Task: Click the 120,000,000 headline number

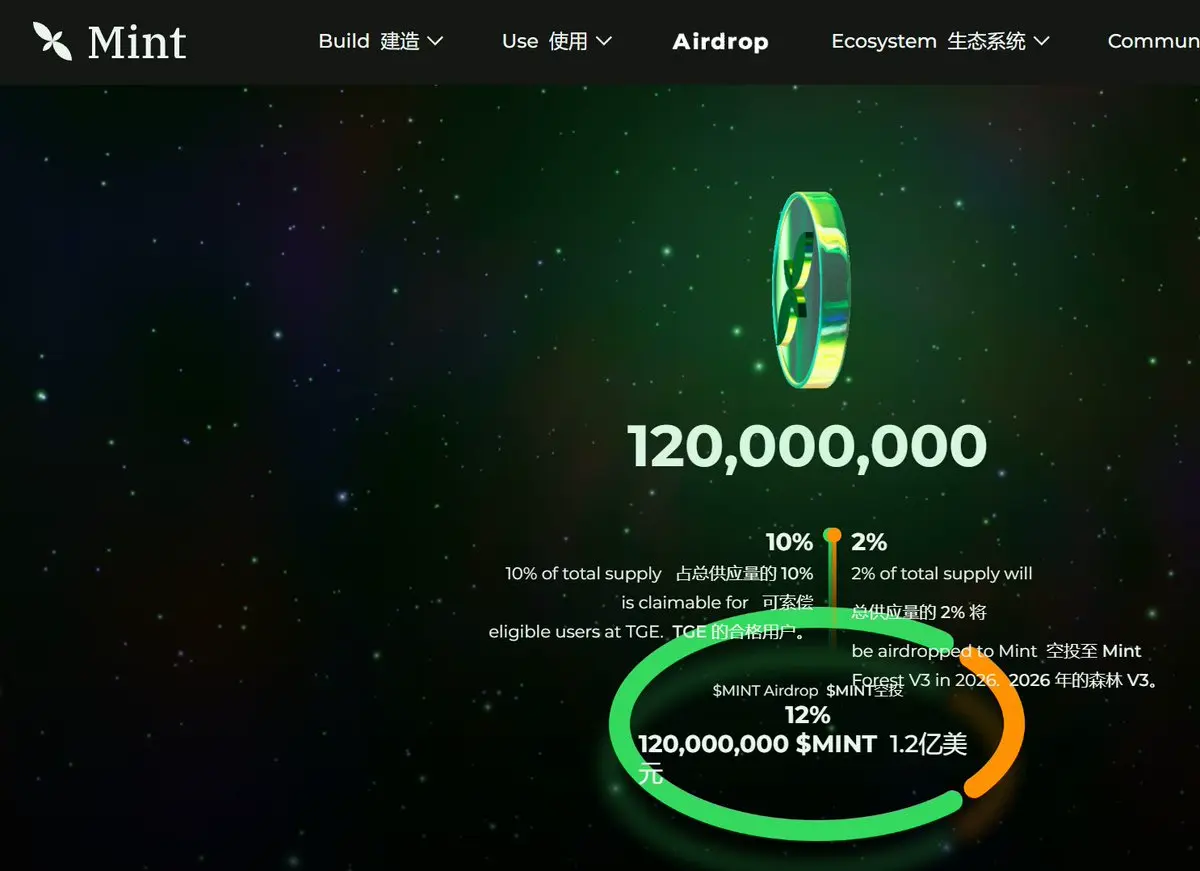Action: pyautogui.click(x=807, y=446)
